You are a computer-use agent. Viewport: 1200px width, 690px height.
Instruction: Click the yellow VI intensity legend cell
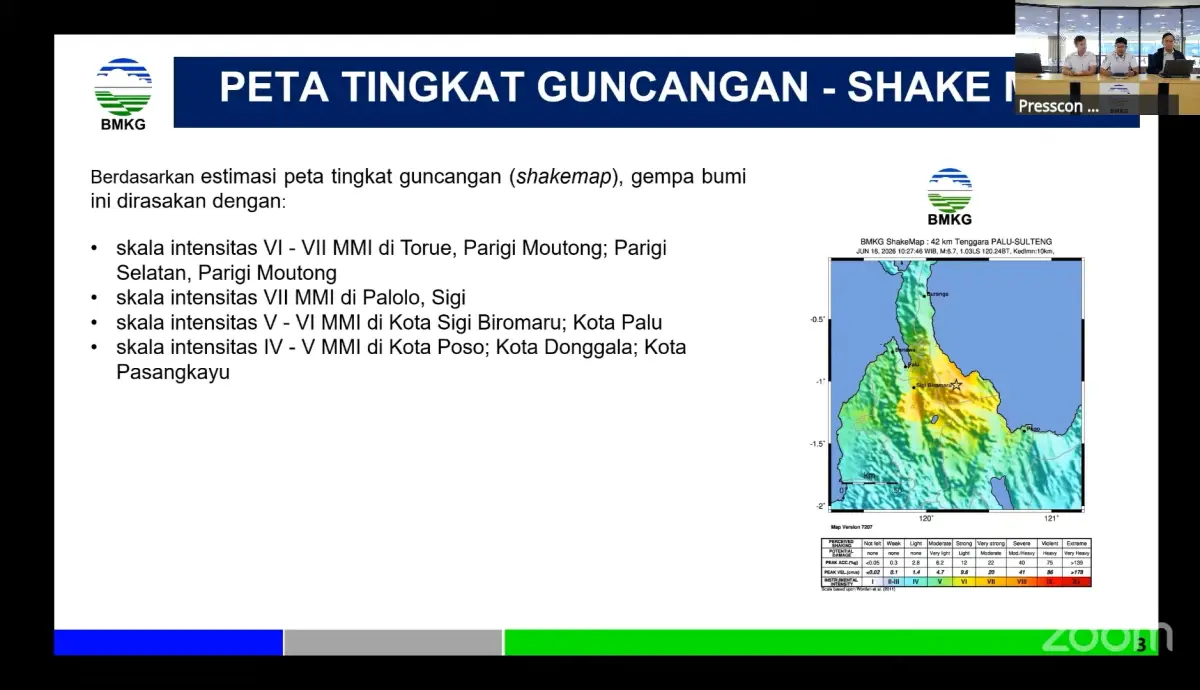[964, 581]
